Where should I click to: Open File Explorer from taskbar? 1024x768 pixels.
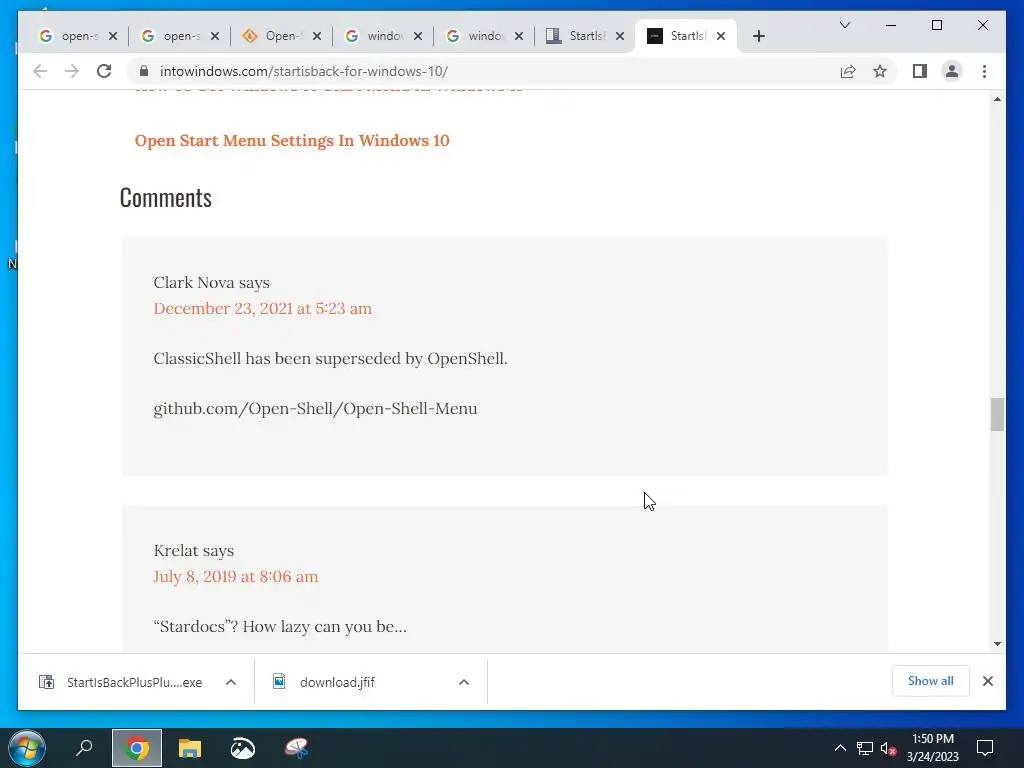click(x=190, y=748)
